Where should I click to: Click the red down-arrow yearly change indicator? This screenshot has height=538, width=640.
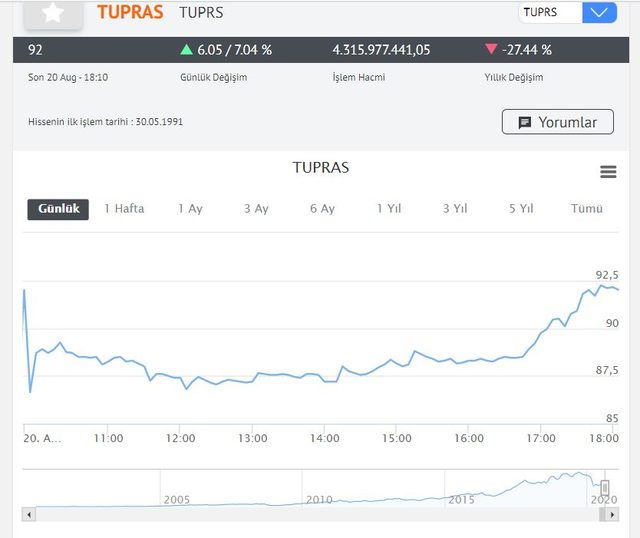[x=491, y=49]
